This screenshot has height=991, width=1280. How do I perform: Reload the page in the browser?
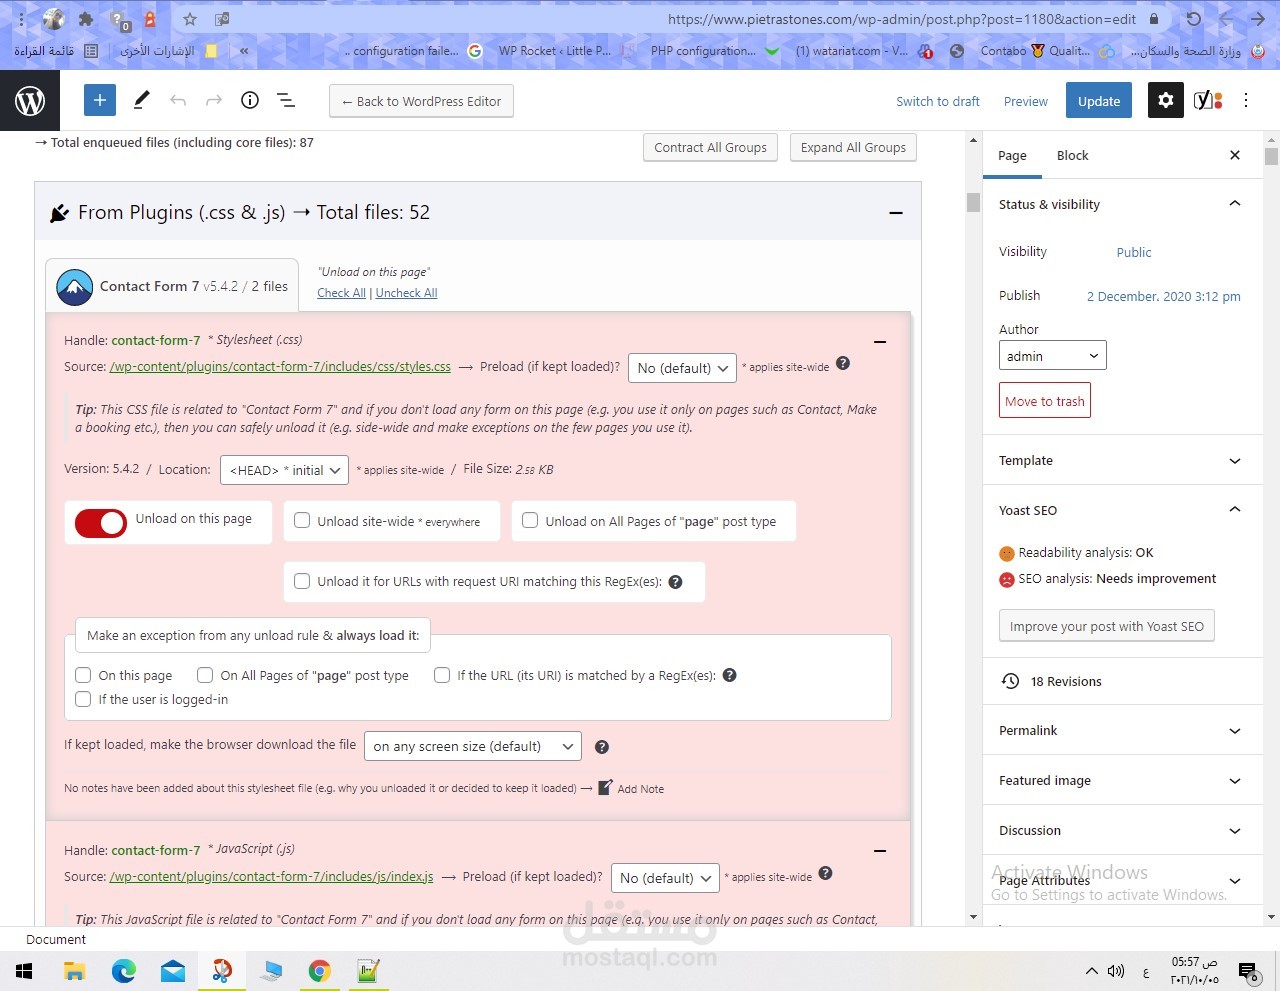(x=1193, y=19)
